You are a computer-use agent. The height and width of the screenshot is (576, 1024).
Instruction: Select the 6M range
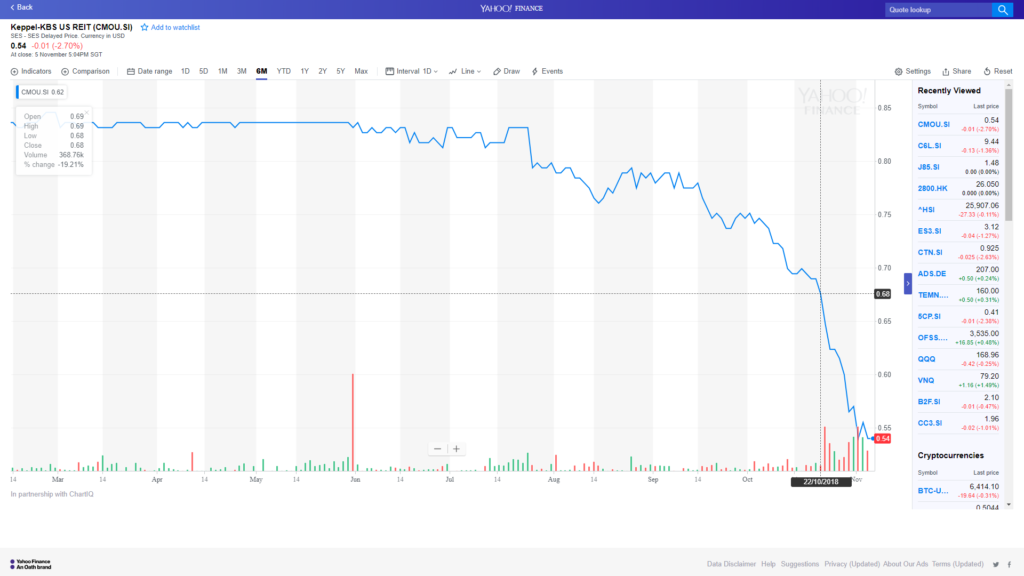(261, 71)
